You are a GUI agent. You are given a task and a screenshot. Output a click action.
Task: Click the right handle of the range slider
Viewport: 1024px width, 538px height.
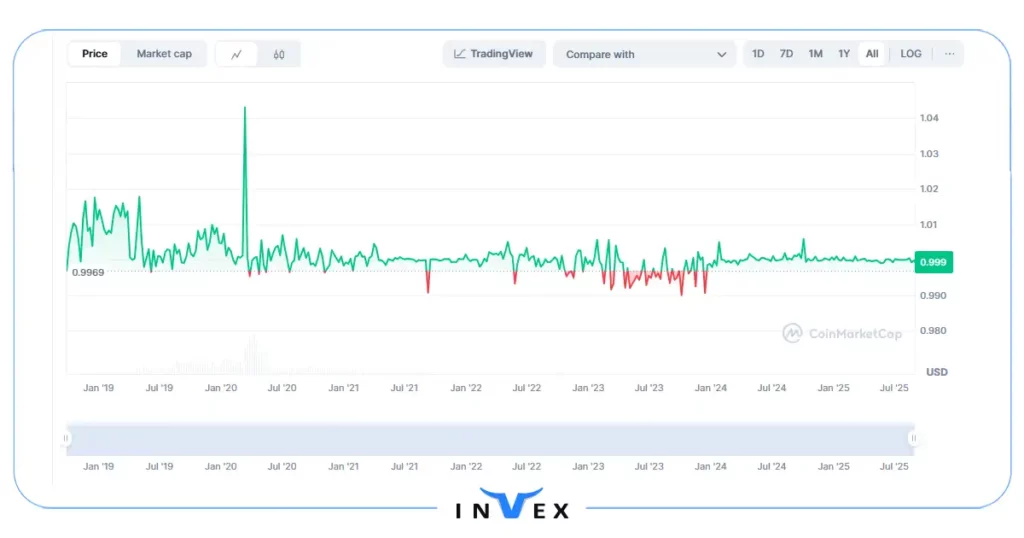click(914, 438)
